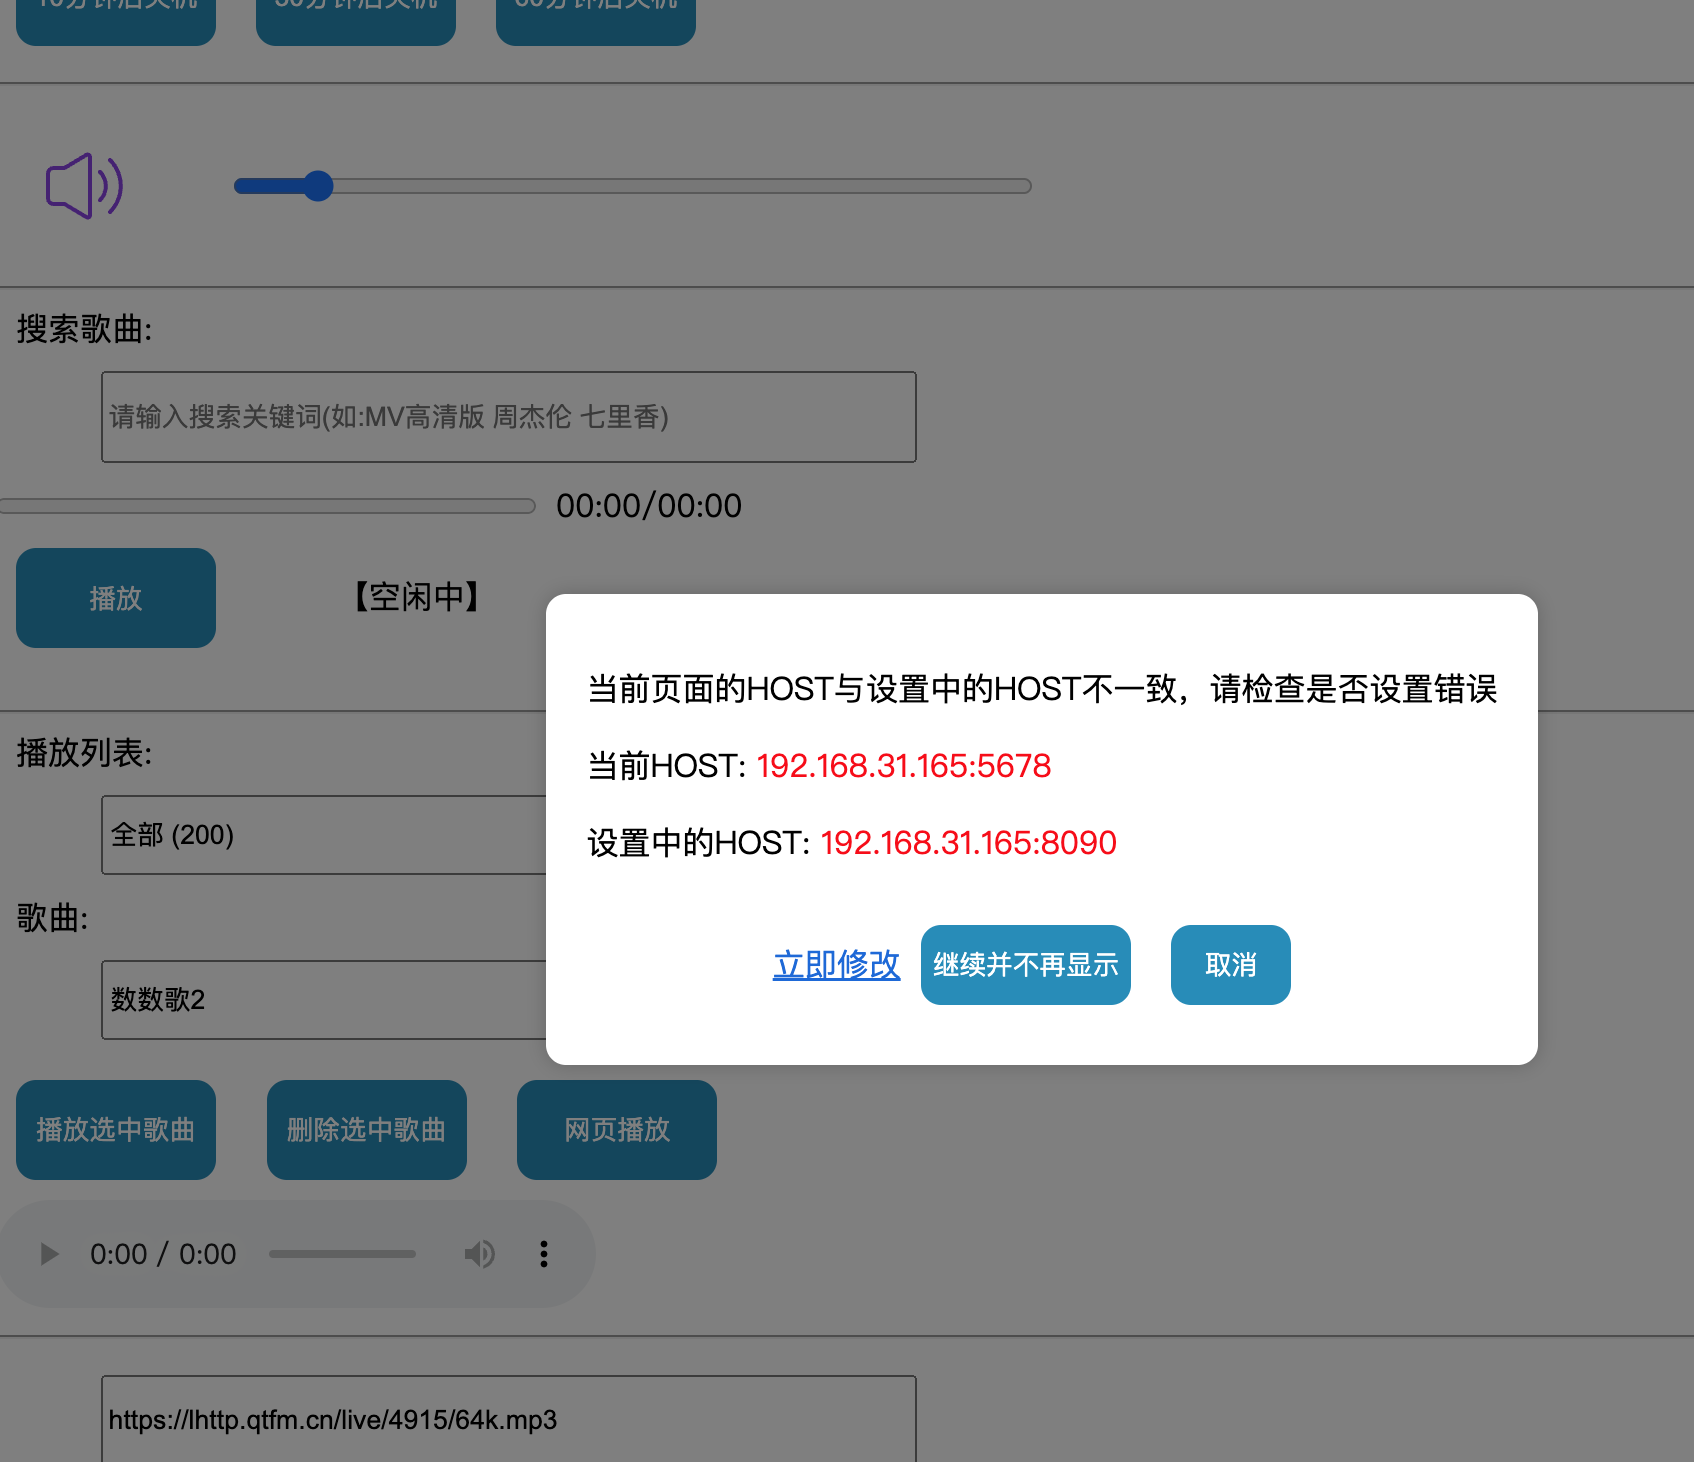This screenshot has height=1462, width=1694.
Task: Seek on the audio player timeline
Action: (x=342, y=1254)
